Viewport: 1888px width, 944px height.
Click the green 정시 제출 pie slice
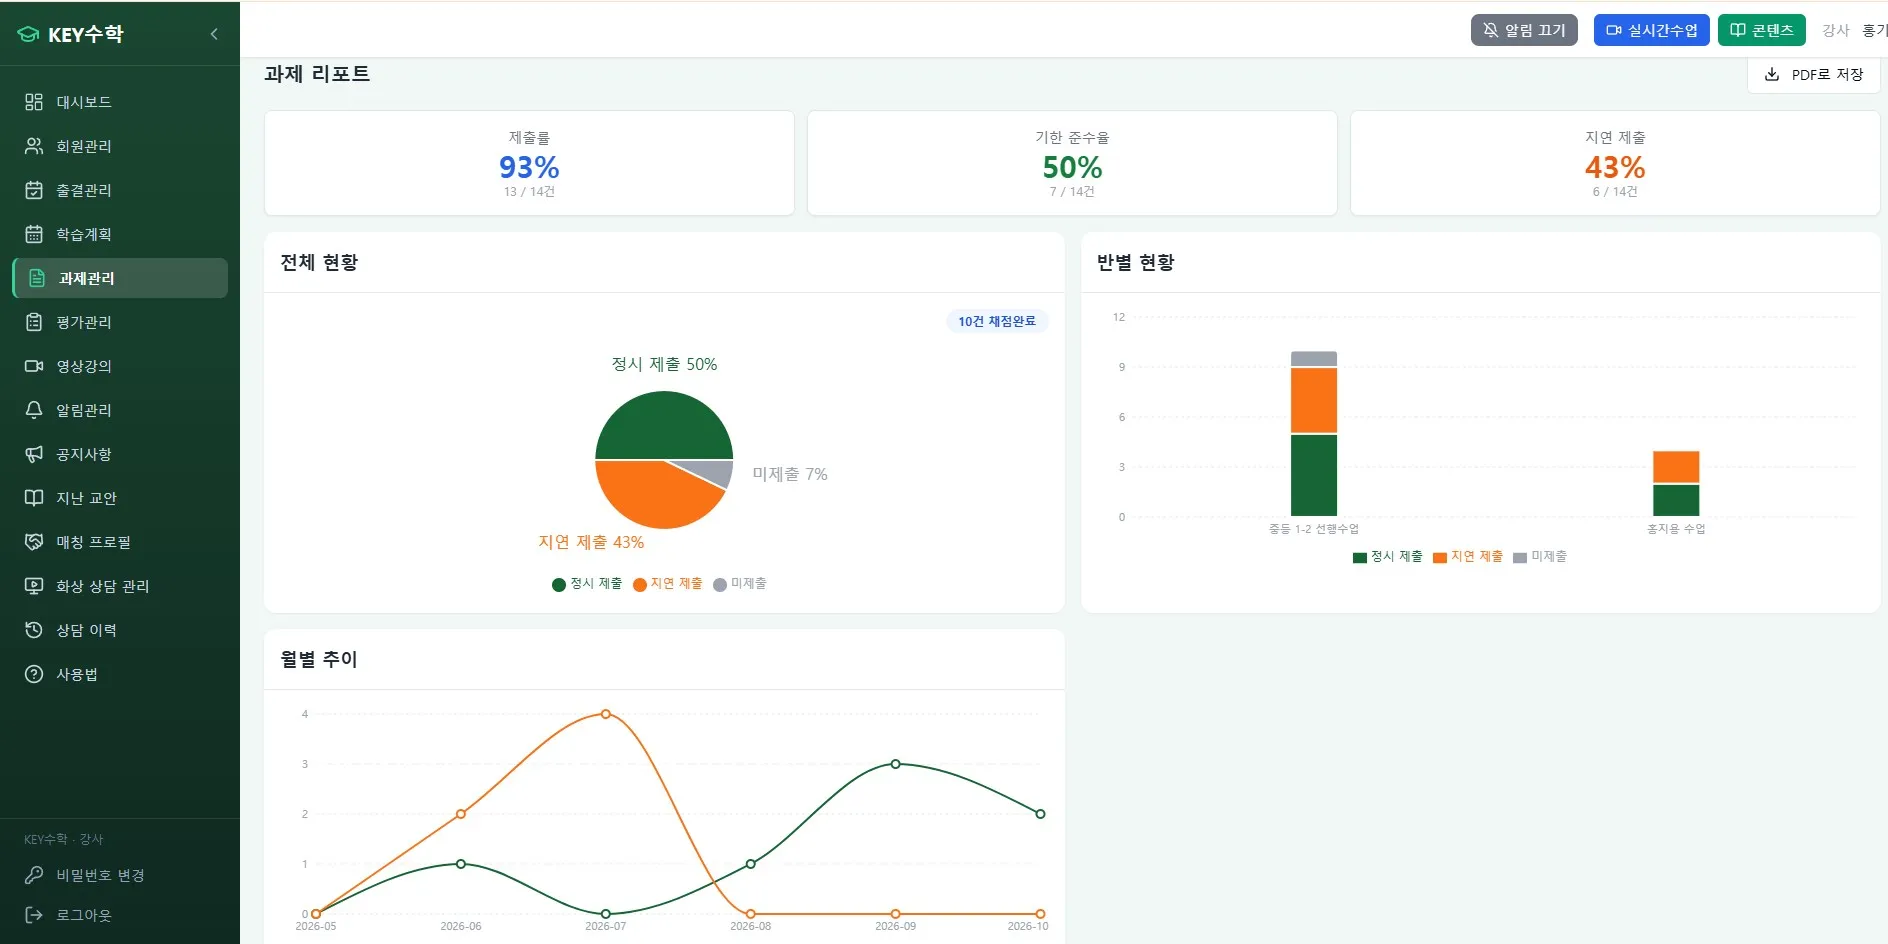pos(664,425)
